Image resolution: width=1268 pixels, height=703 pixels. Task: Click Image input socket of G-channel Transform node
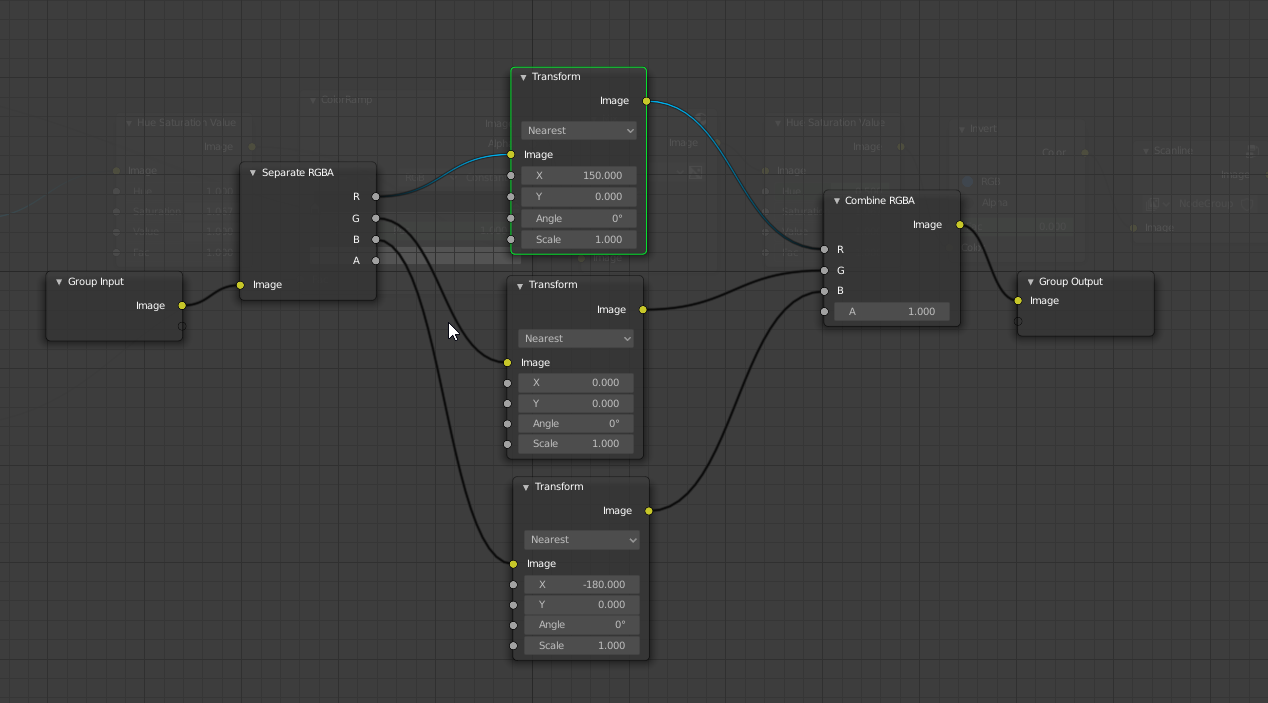tap(507, 362)
